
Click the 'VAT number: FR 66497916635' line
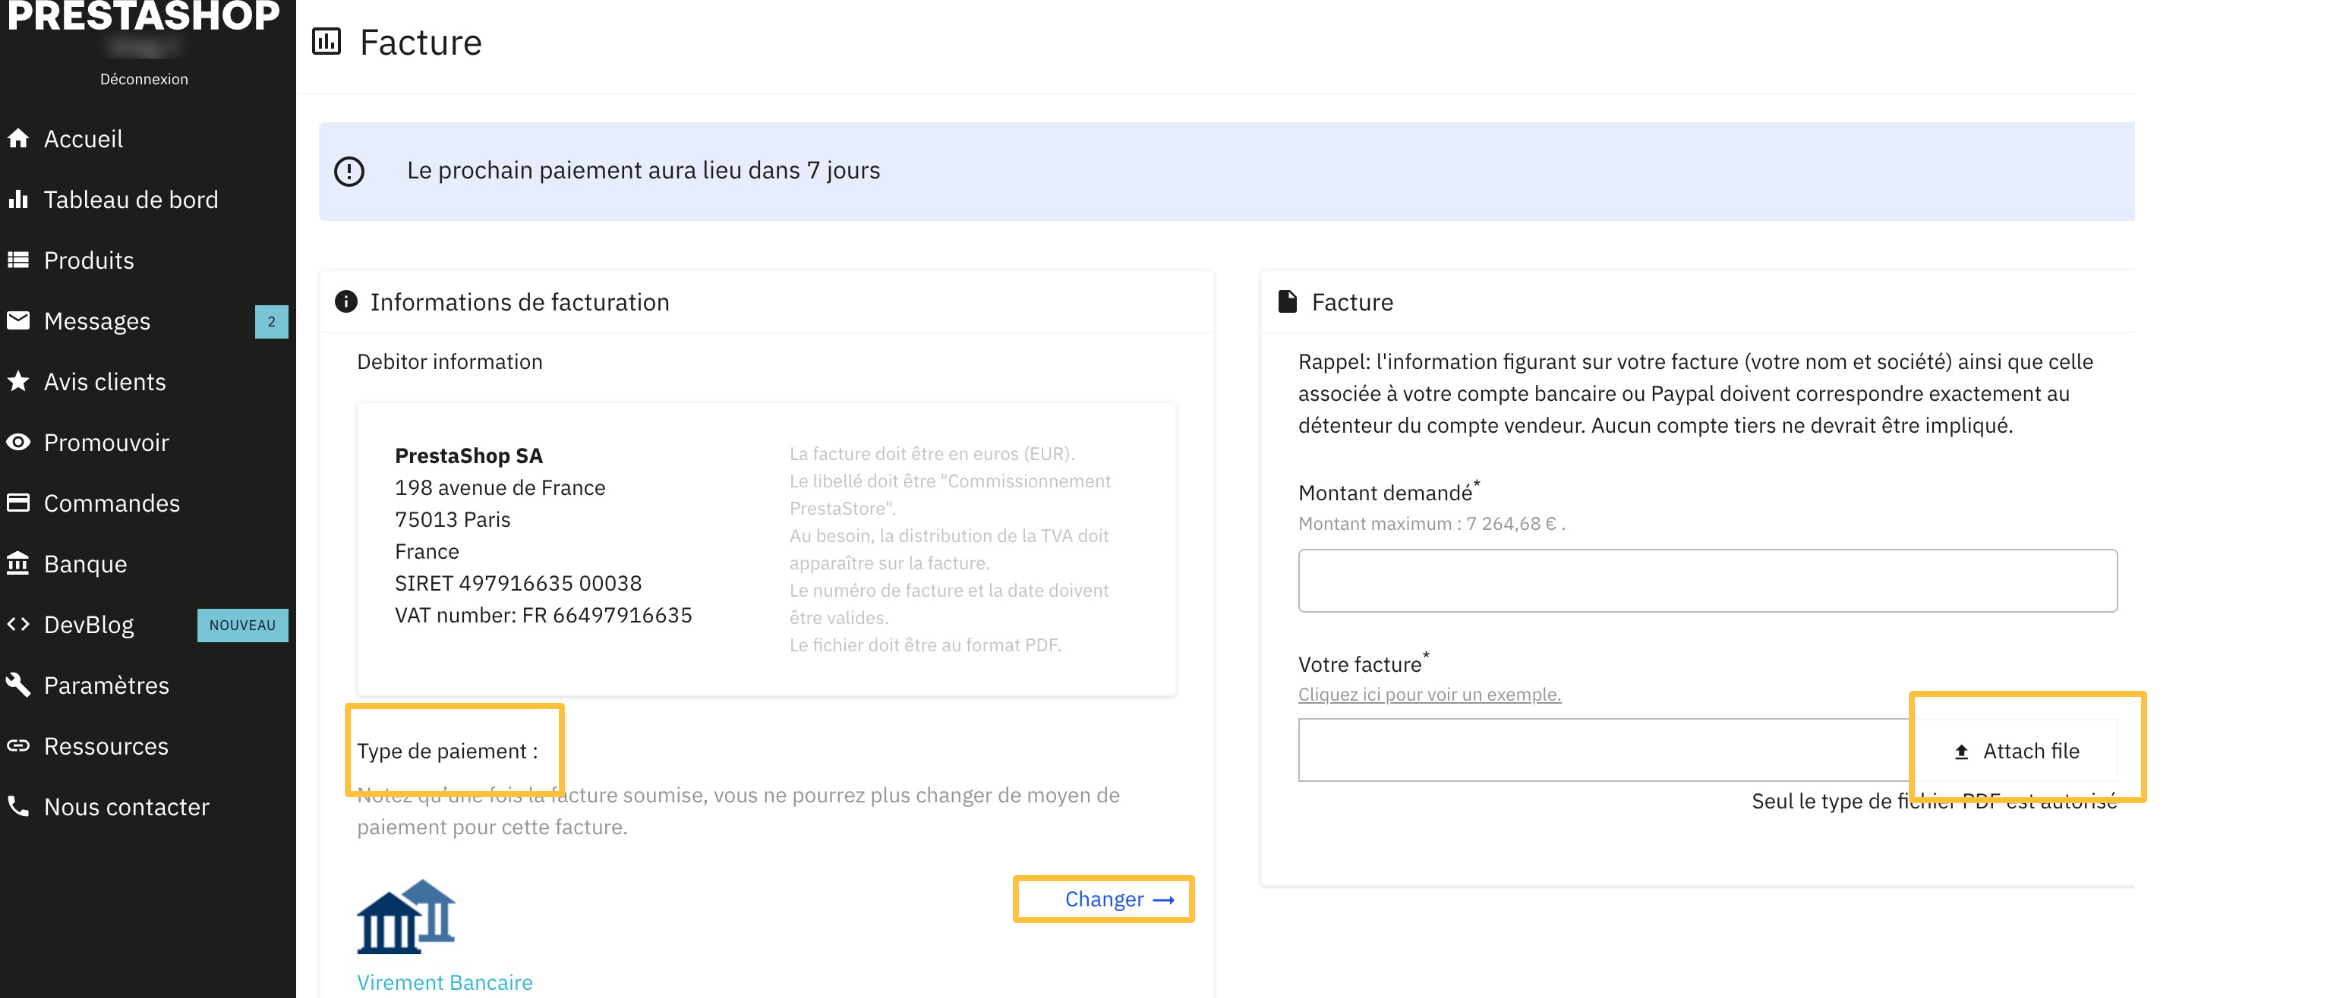[x=543, y=615]
